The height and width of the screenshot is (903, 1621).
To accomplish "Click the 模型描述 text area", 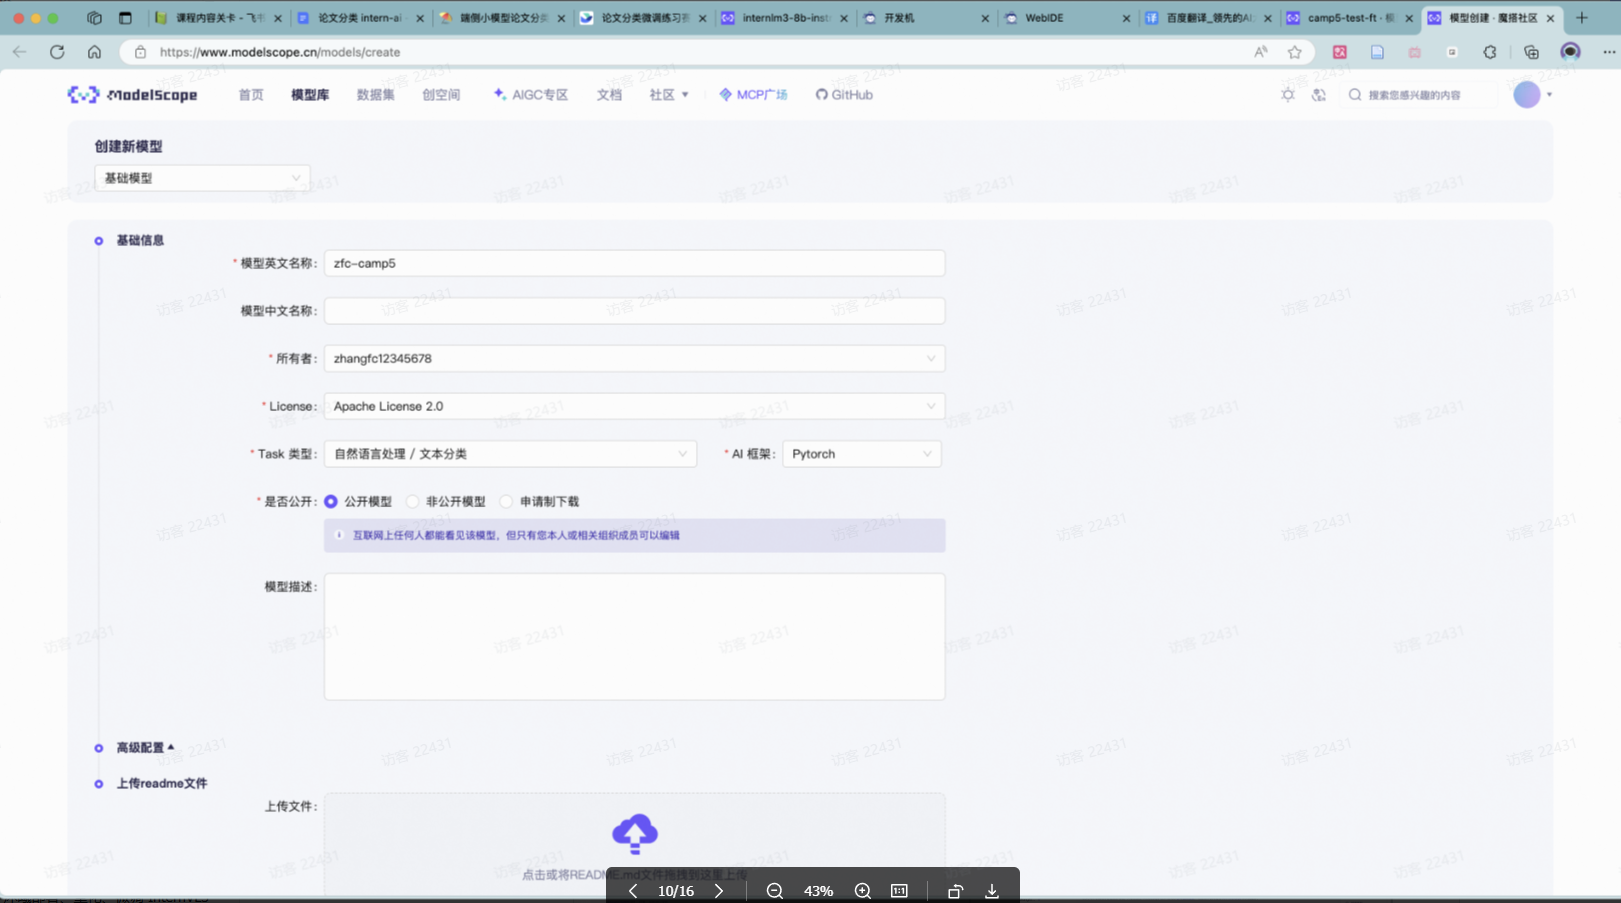I will click(634, 637).
